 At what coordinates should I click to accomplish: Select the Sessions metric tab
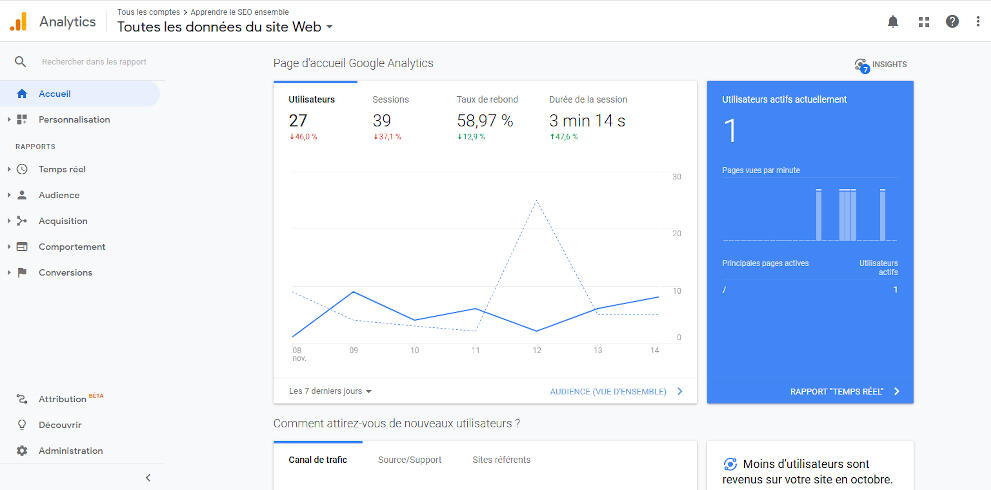[x=390, y=100]
